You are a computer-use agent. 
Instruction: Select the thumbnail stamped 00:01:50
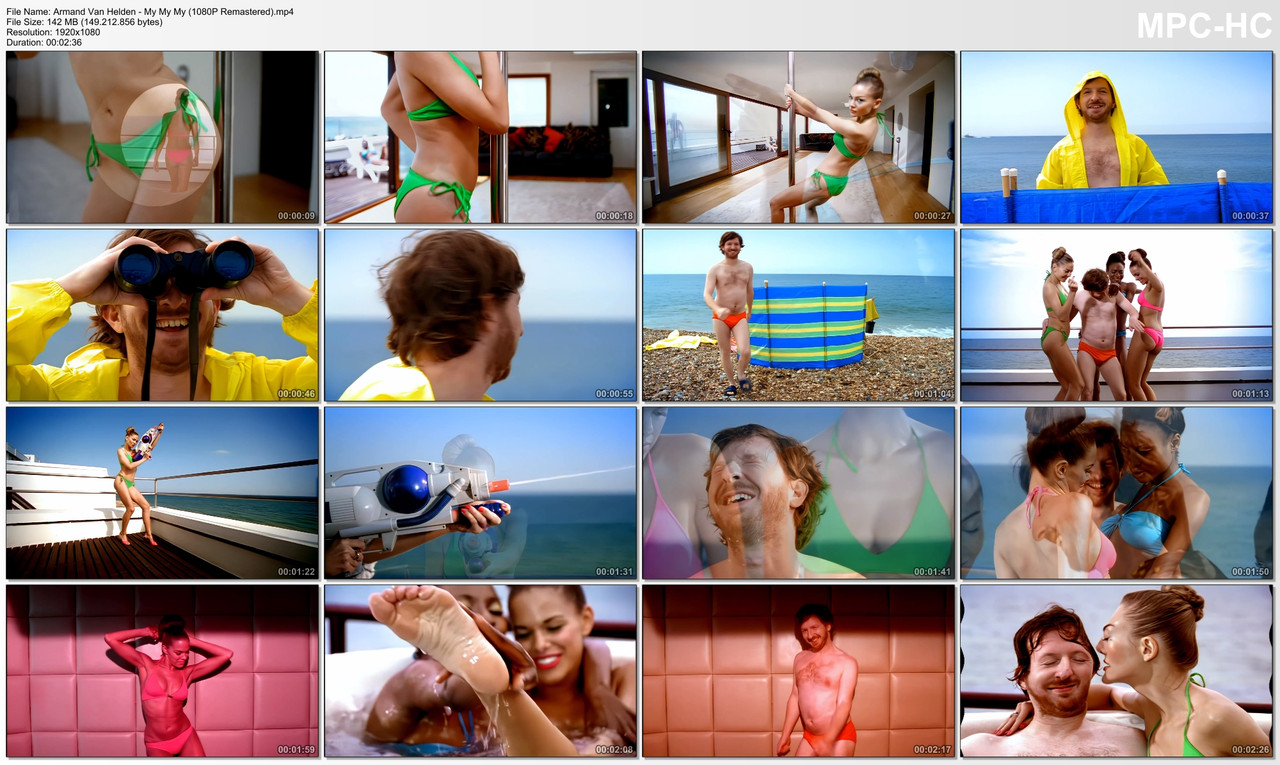click(x=1116, y=493)
